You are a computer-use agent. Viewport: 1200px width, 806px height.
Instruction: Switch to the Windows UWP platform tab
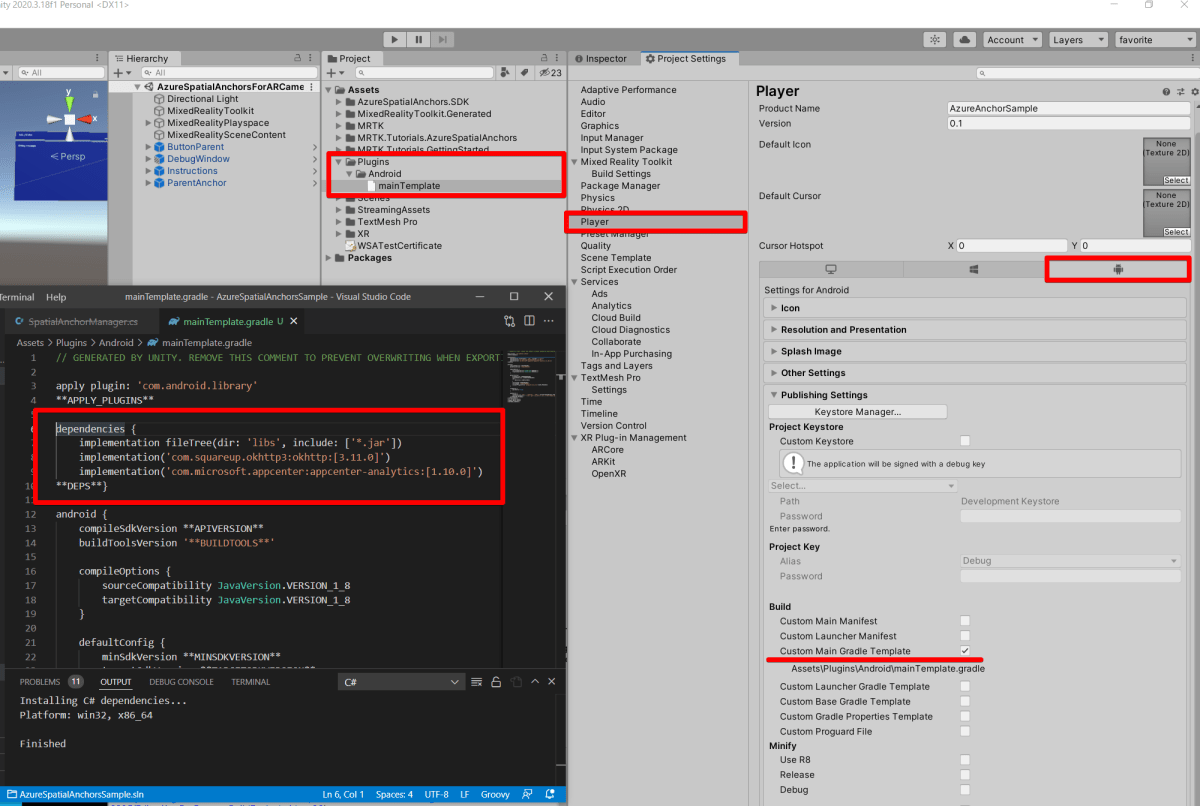pos(974,269)
